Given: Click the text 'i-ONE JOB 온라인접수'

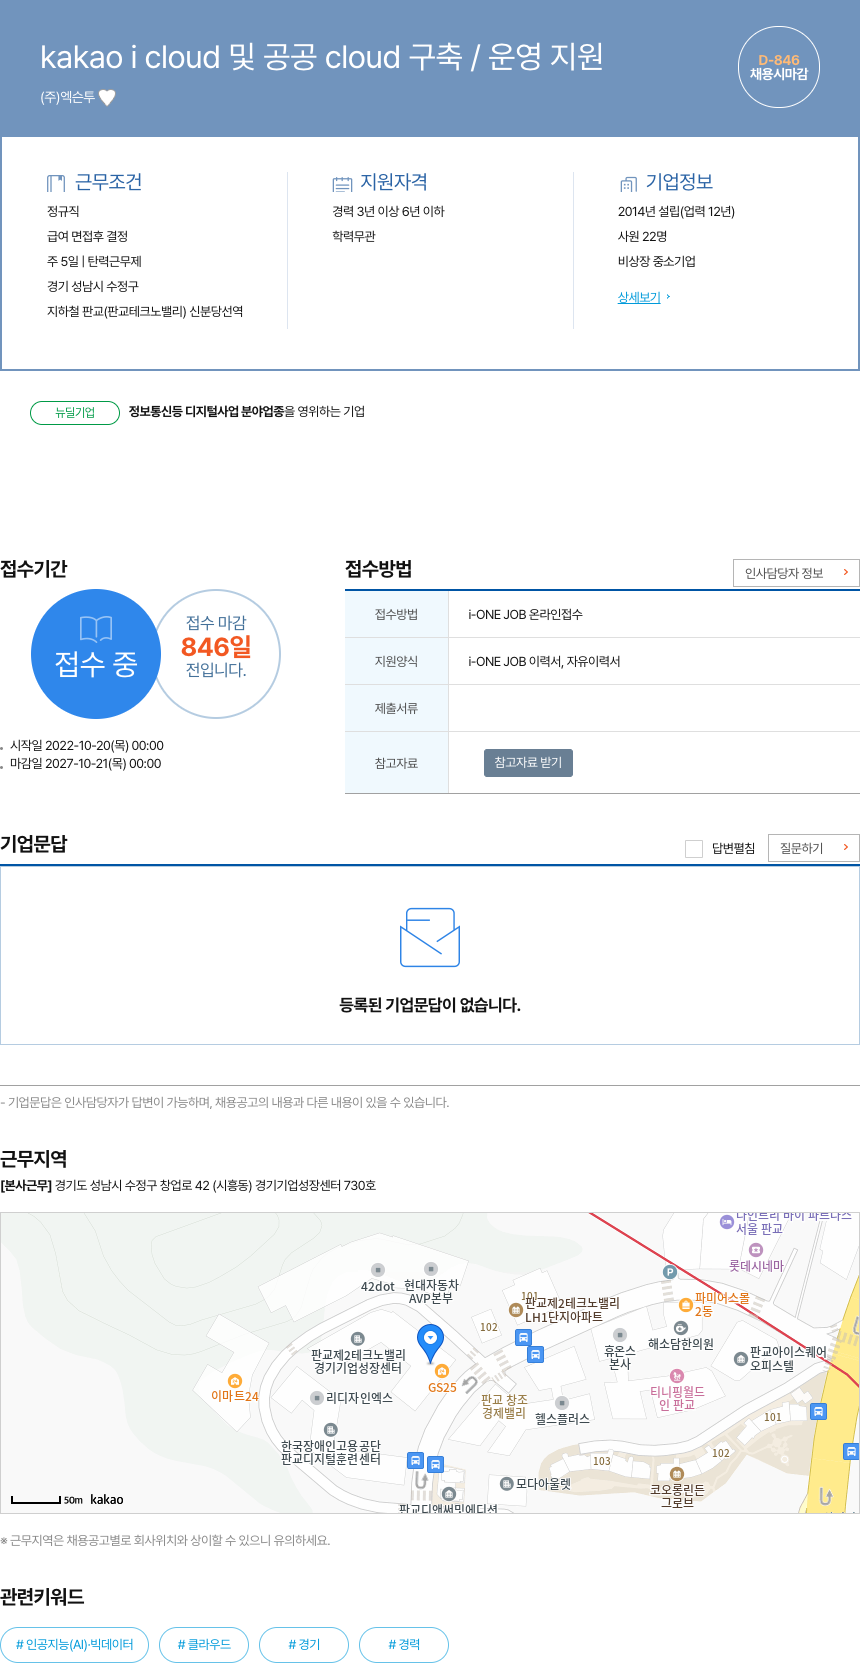Looking at the screenshot, I should pos(525,614).
